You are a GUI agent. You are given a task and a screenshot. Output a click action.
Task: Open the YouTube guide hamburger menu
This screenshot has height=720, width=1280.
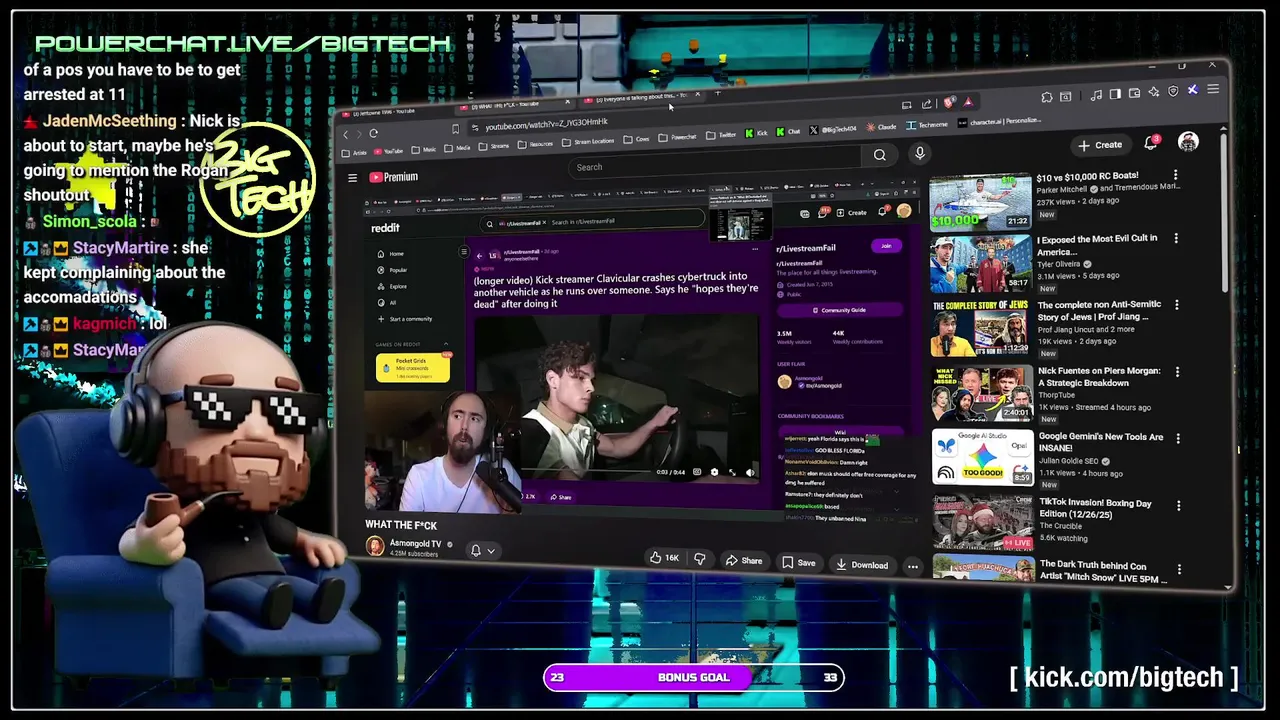click(352, 177)
